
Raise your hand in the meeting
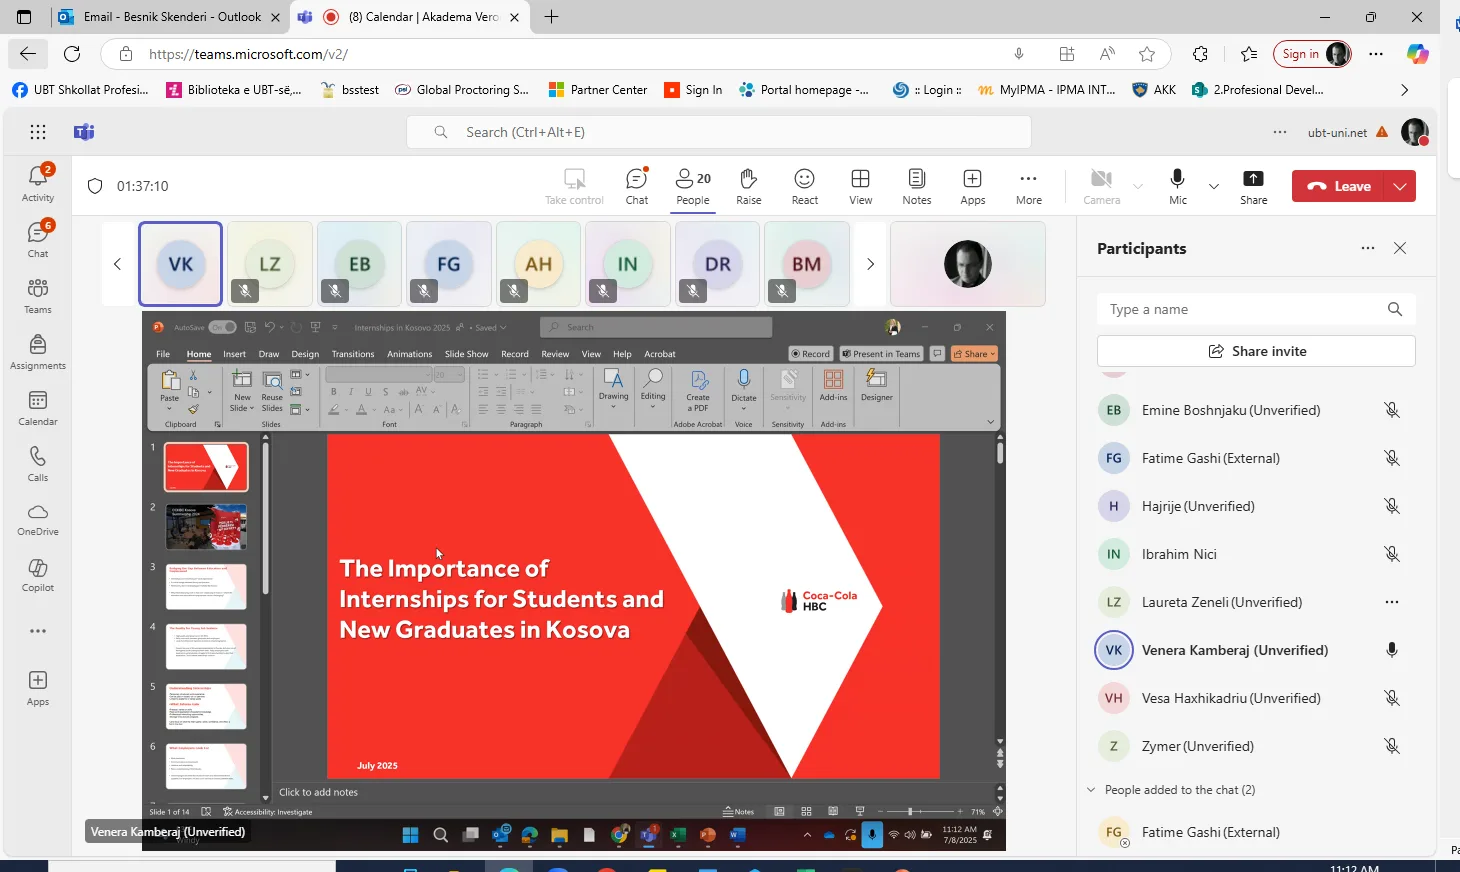coord(748,186)
